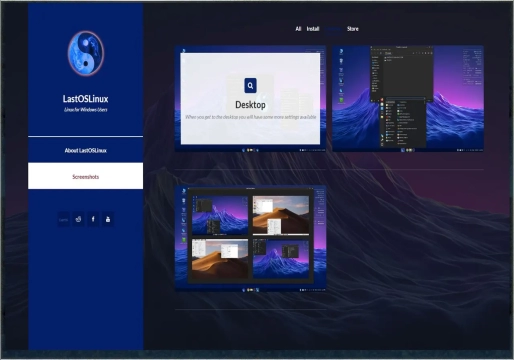Image resolution: width=514 pixels, height=360 pixels.
Task: Select the Store filter tab
Action: pyautogui.click(x=353, y=29)
